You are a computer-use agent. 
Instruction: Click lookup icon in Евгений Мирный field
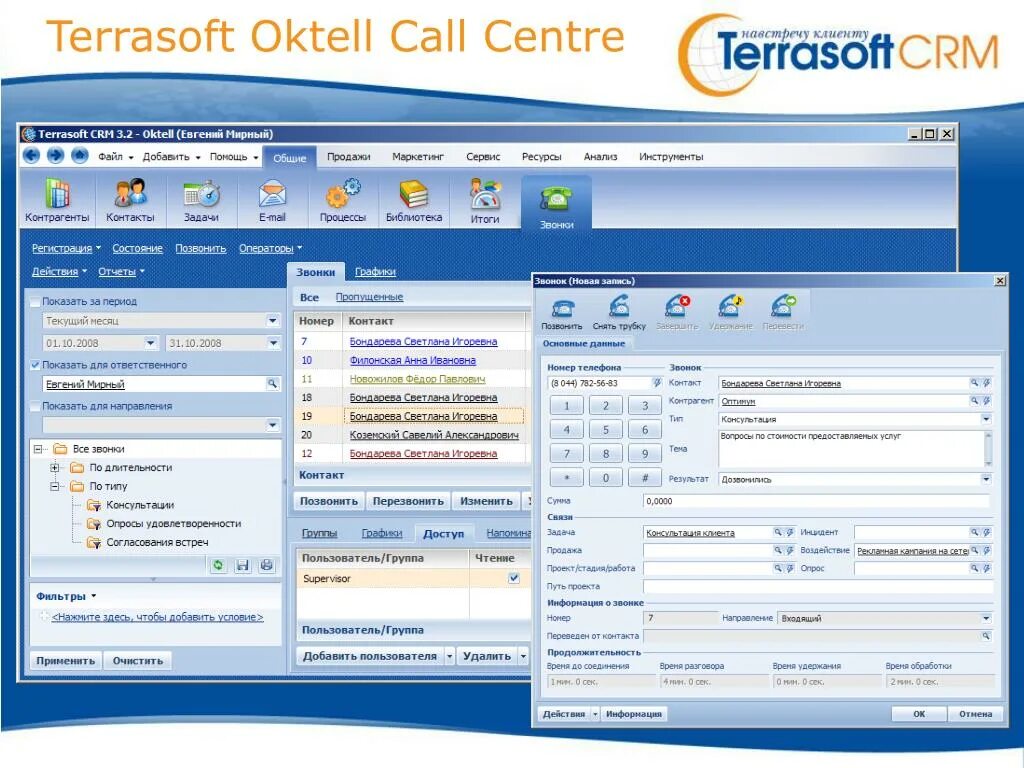(x=272, y=384)
